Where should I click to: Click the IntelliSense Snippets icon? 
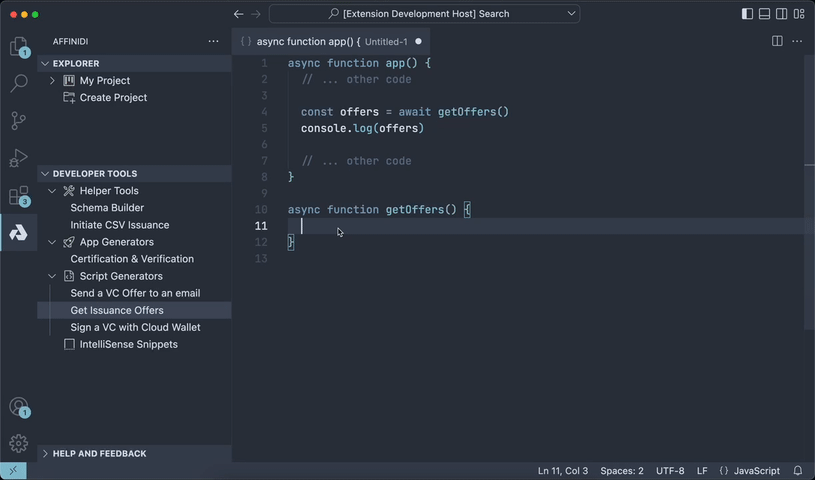click(69, 344)
